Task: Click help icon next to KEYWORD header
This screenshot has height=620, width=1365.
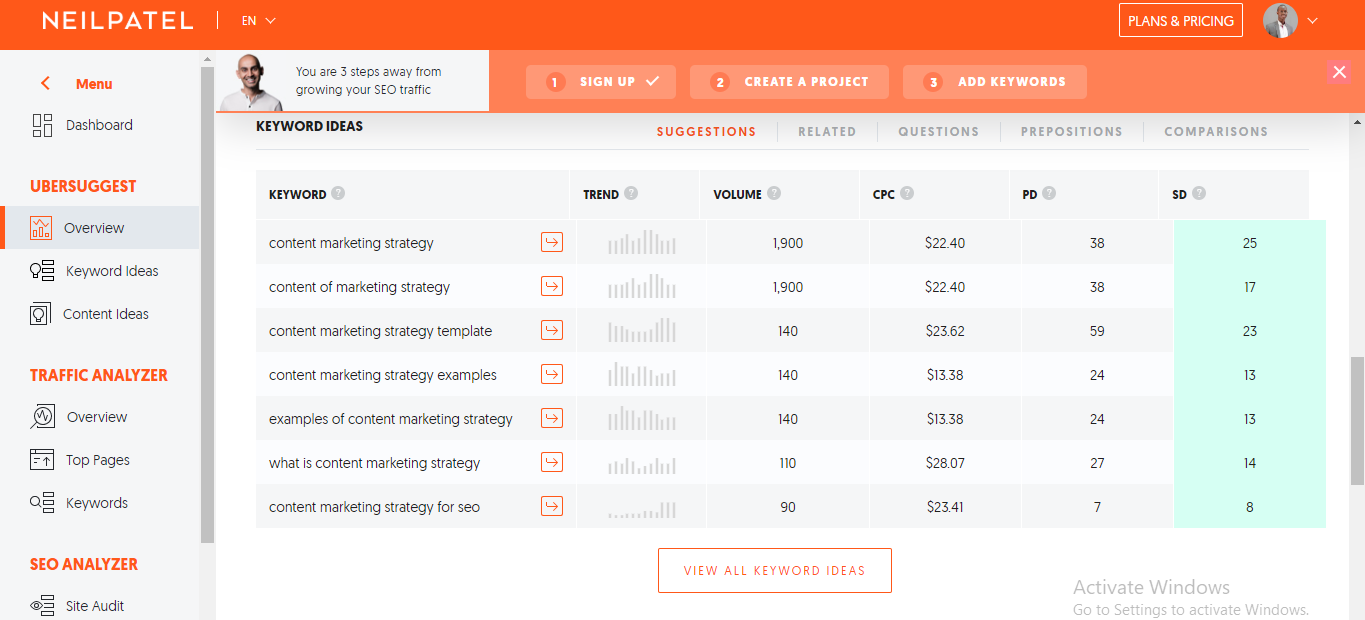Action: 338,194
